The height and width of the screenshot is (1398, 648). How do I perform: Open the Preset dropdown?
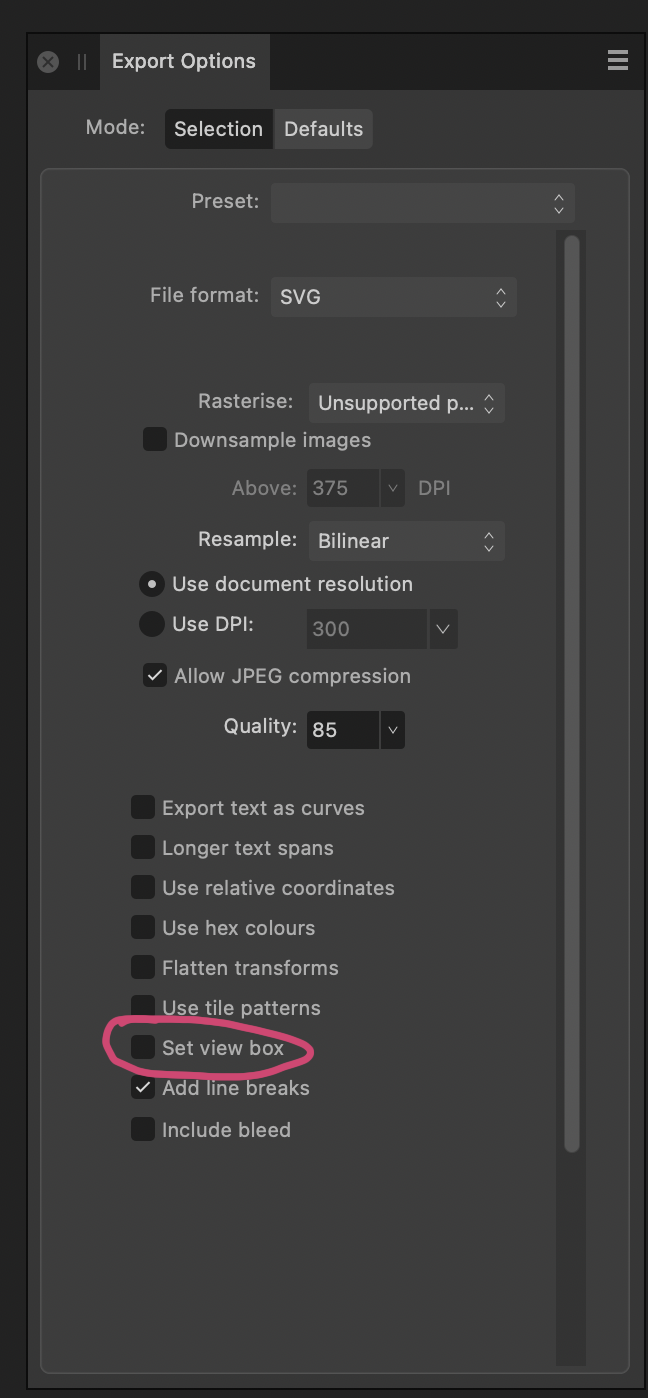point(422,203)
